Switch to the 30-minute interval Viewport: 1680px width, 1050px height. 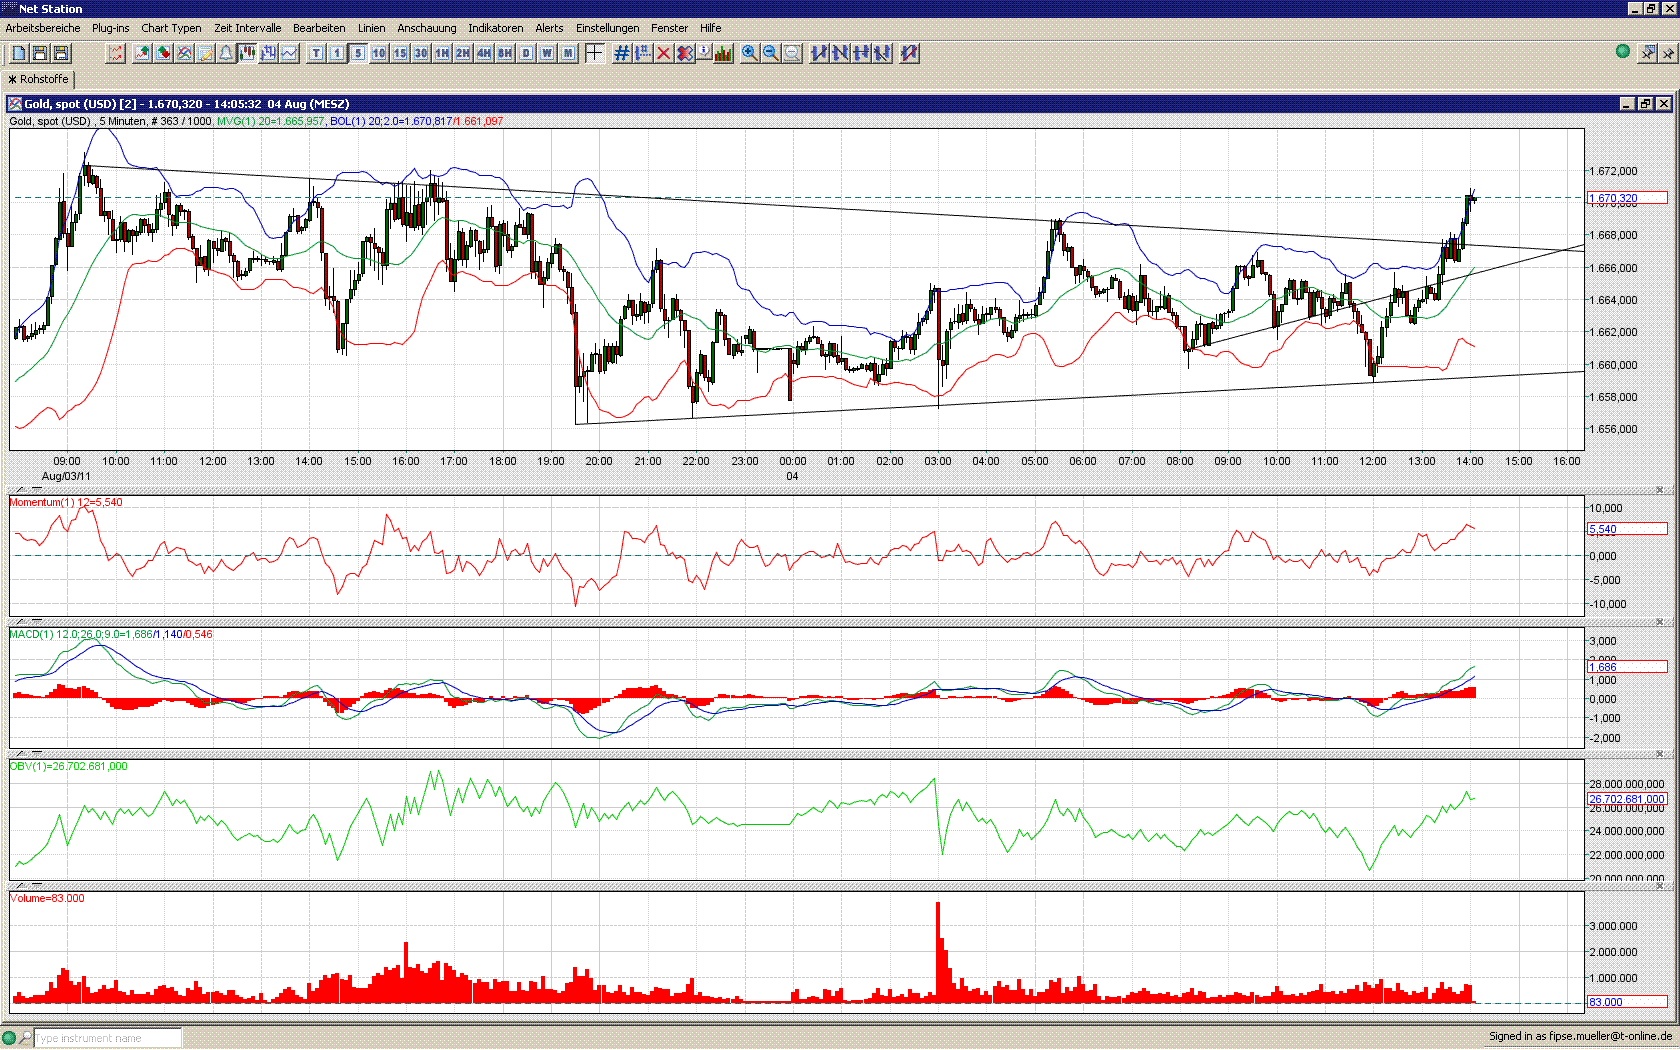pos(421,53)
